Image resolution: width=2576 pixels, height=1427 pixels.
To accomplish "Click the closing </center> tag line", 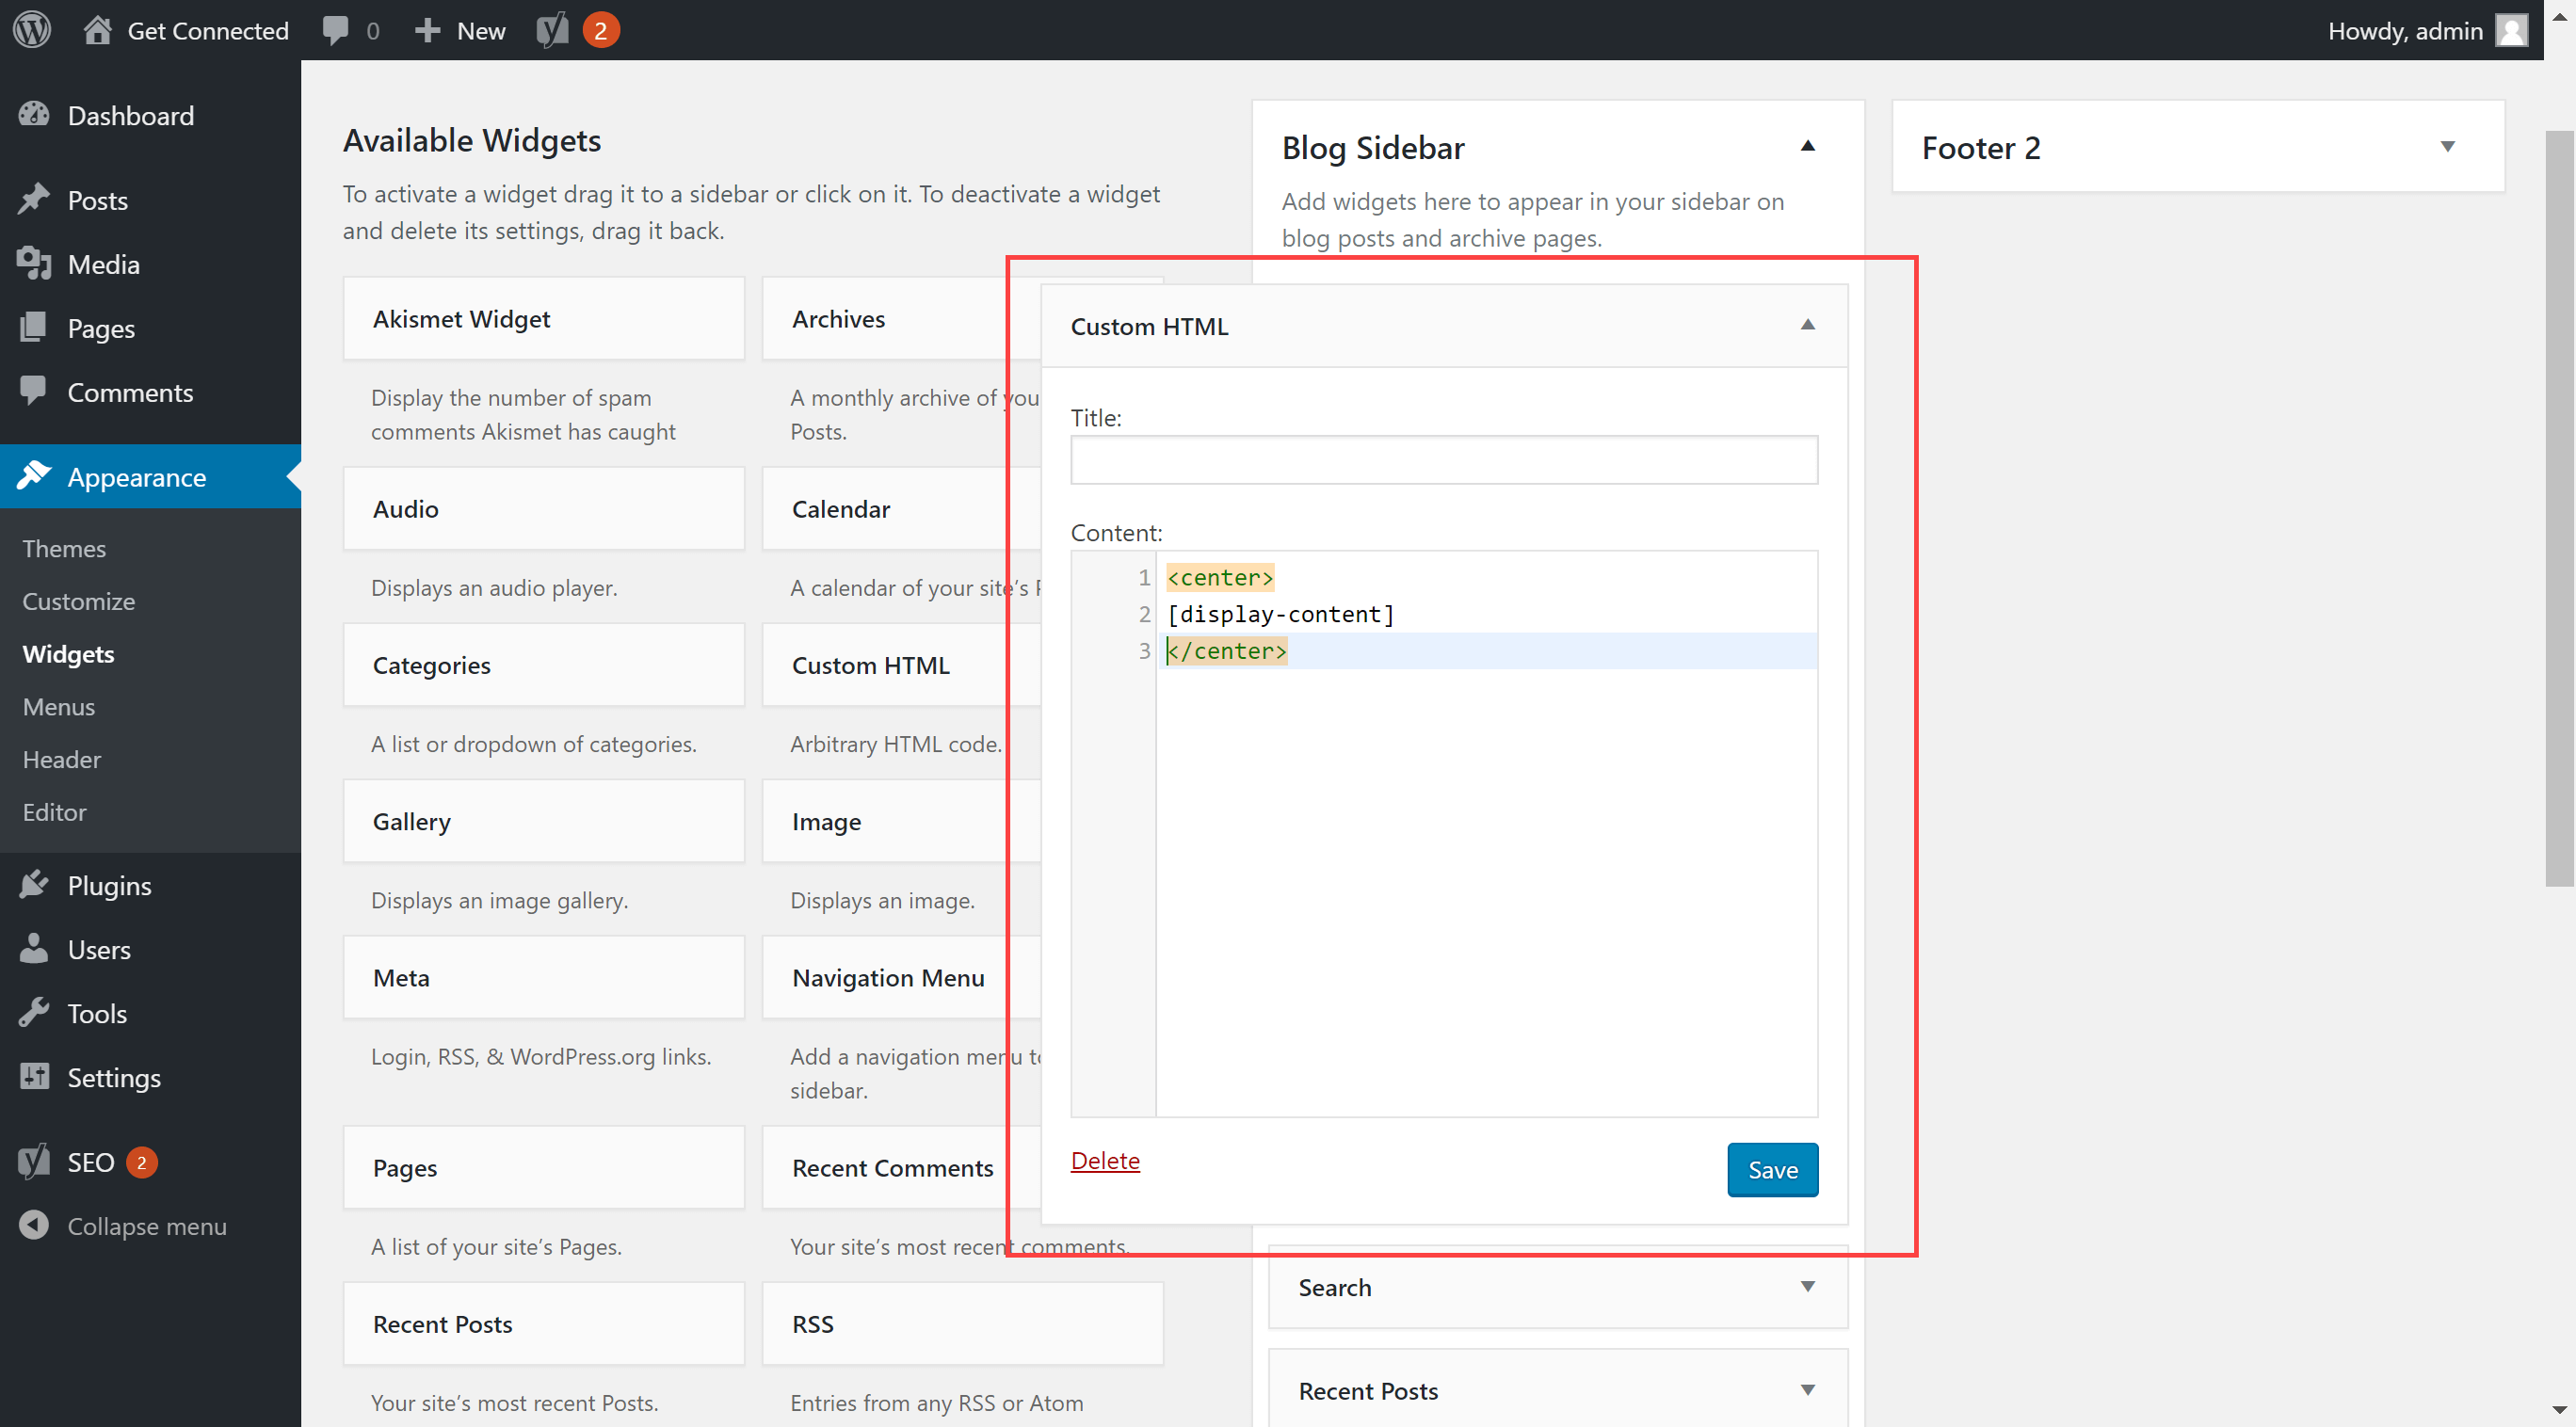I will click(x=1227, y=650).
